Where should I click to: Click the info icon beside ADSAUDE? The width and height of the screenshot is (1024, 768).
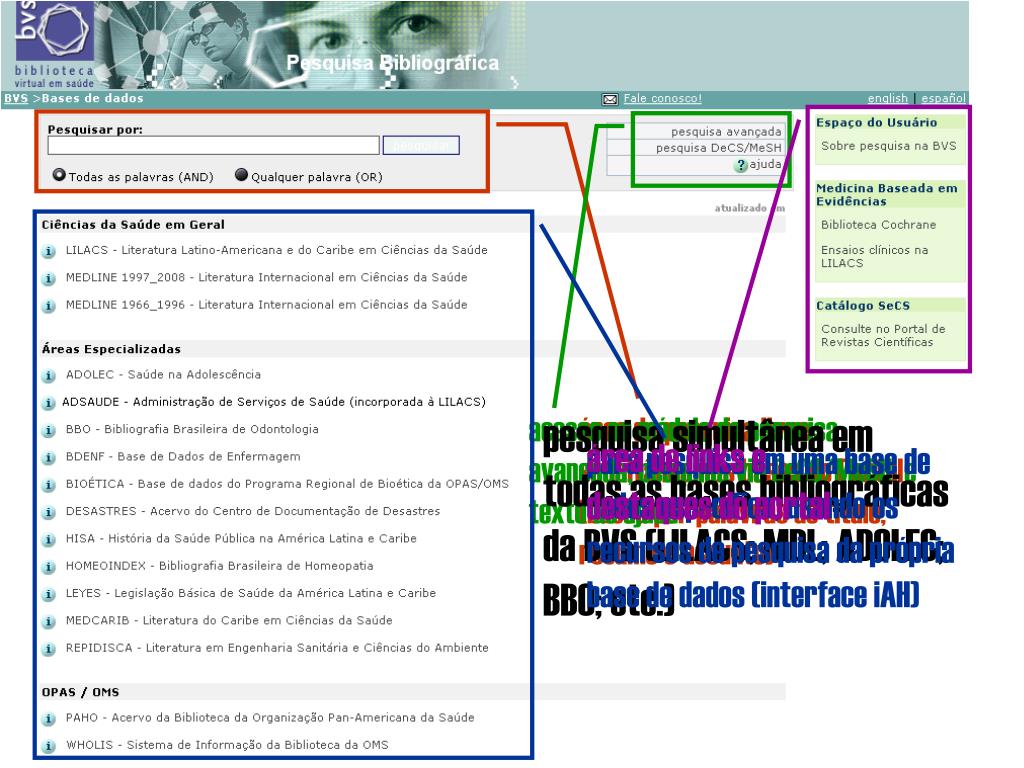pyautogui.click(x=48, y=404)
